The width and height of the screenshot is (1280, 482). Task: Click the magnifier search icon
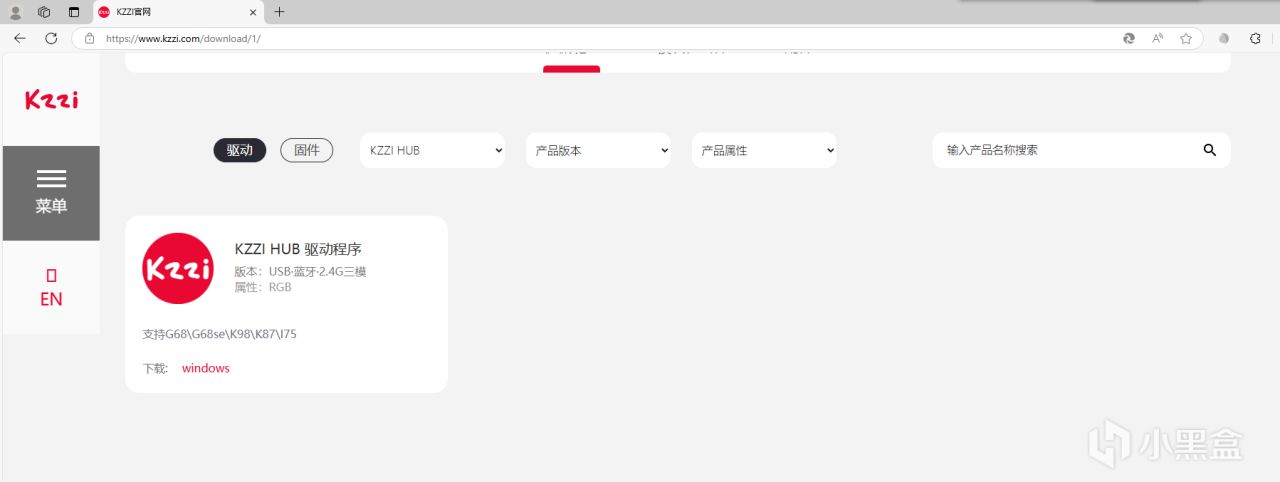coord(1210,150)
